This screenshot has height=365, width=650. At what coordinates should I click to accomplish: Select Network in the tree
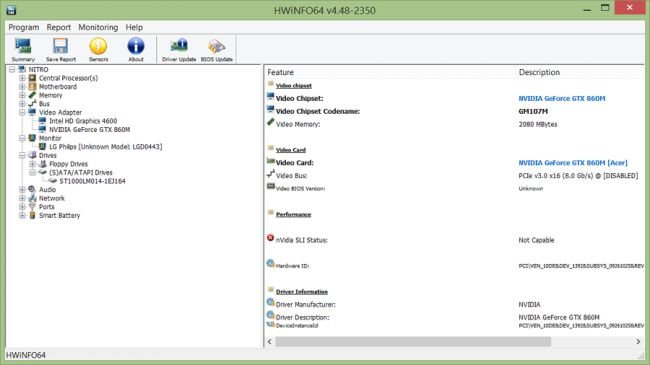[x=51, y=198]
